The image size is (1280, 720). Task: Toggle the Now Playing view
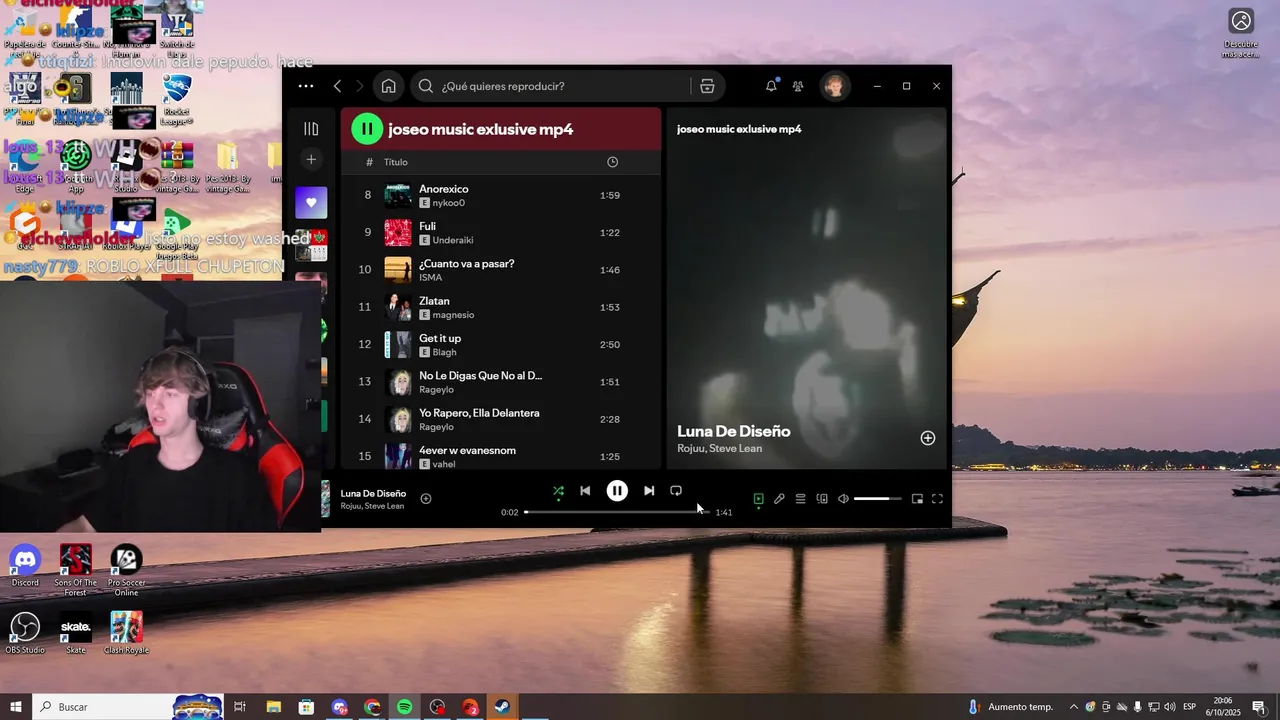(x=758, y=499)
